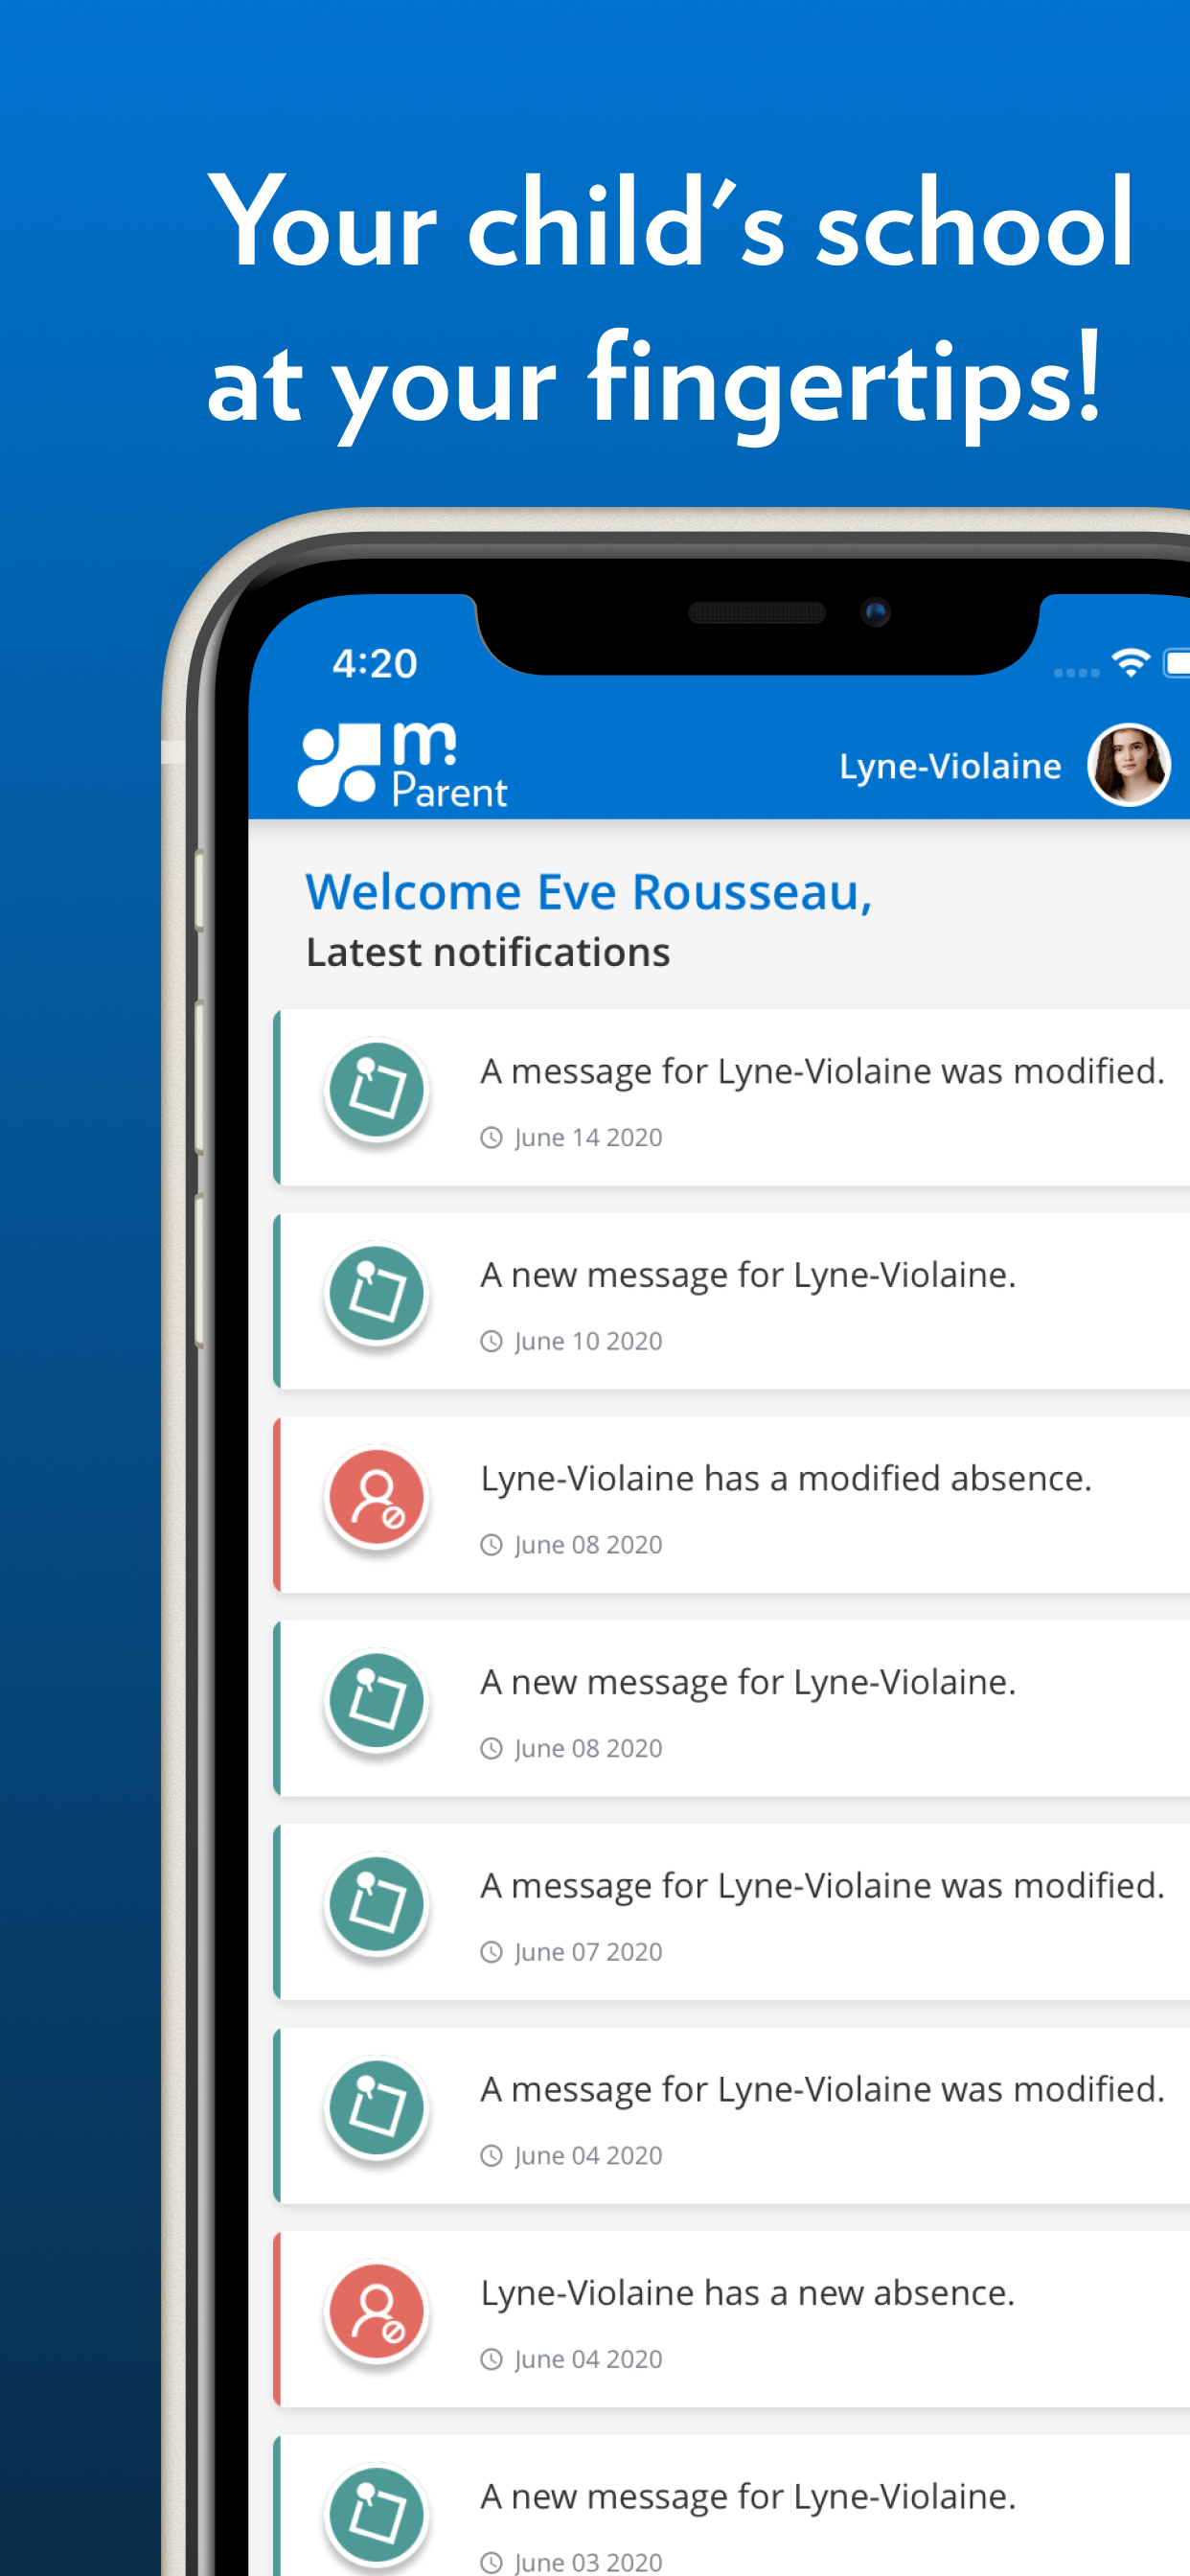1190x2576 pixels.
Task: Tap clock icon beside June 07 2020
Action: [491, 1953]
